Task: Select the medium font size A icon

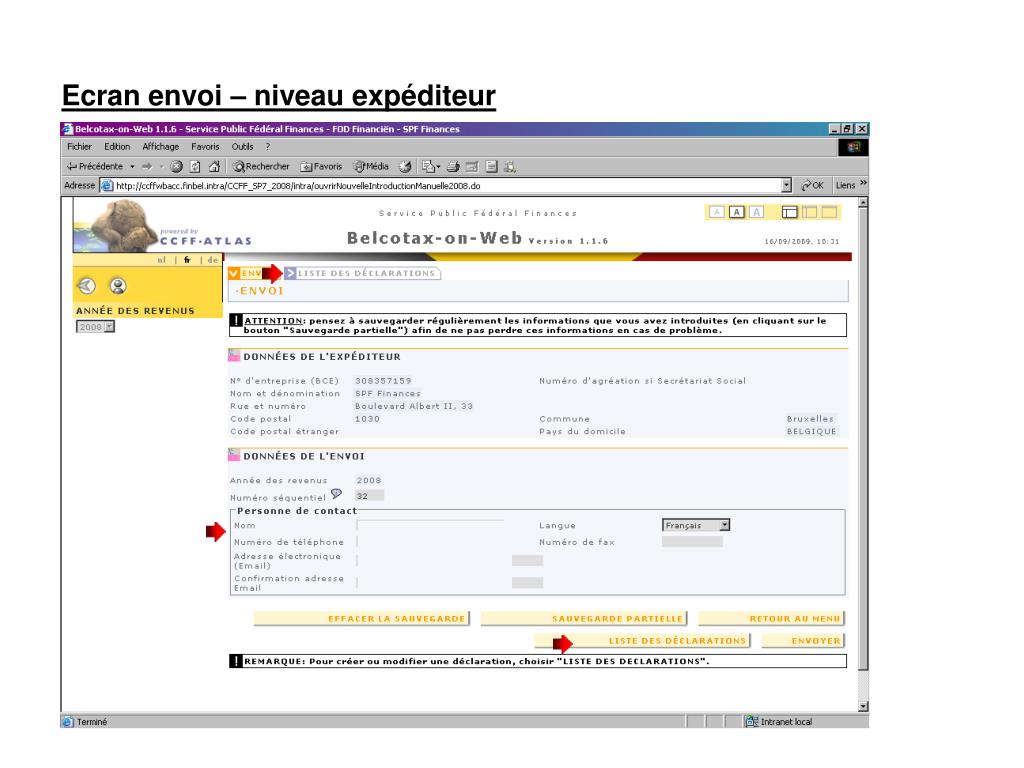Action: click(x=737, y=212)
